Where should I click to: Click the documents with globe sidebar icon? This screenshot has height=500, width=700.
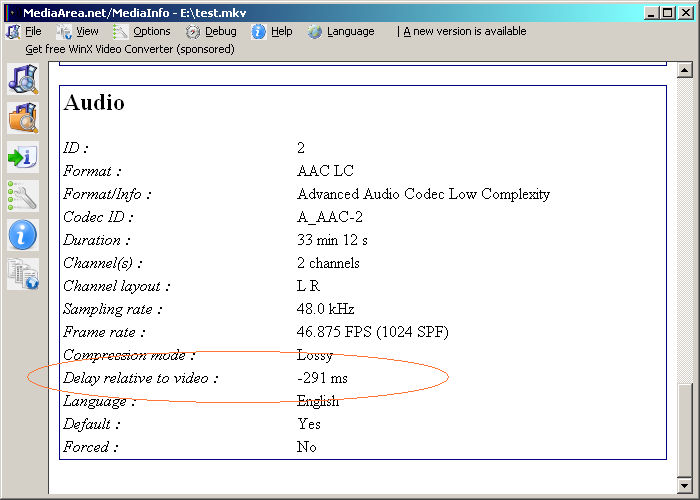23,274
